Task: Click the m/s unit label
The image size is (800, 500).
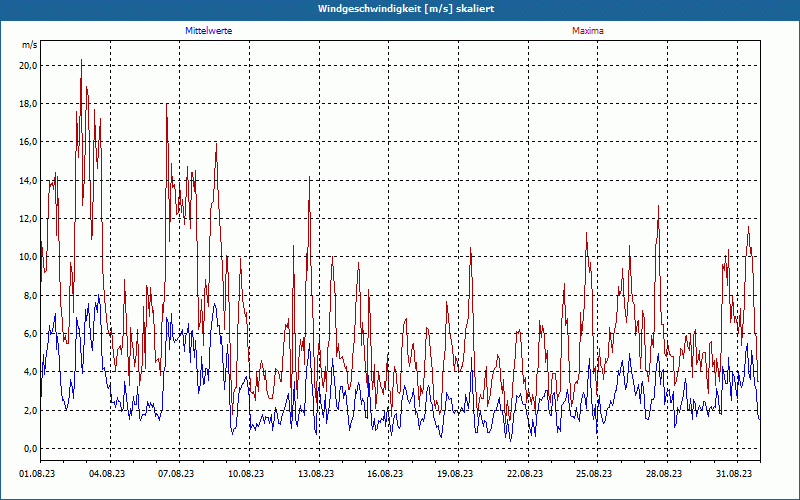Action: pos(30,45)
